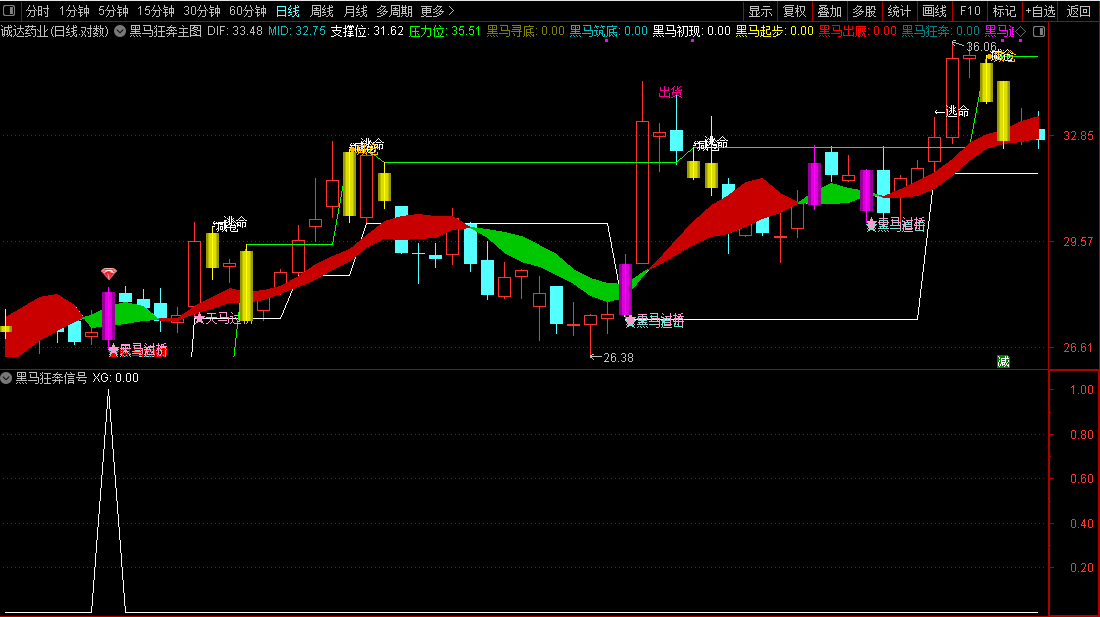Click the 32.85 price axis label
This screenshot has height=617, width=1100.
[1078, 136]
